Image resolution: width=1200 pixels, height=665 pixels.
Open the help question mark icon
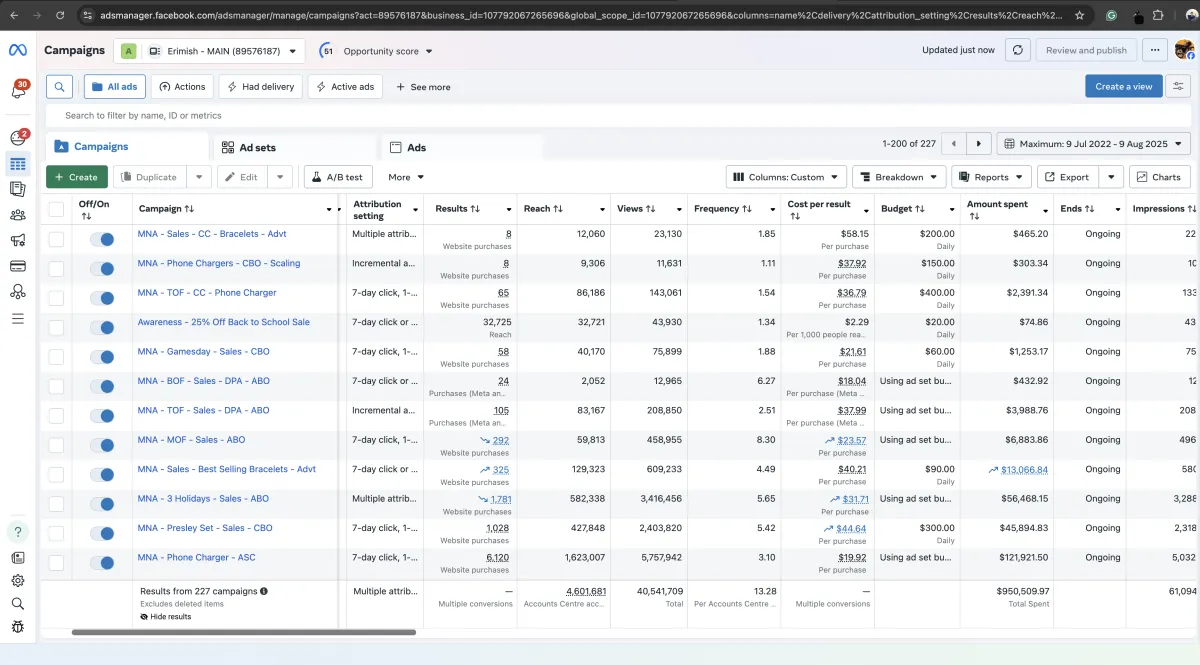[17, 531]
